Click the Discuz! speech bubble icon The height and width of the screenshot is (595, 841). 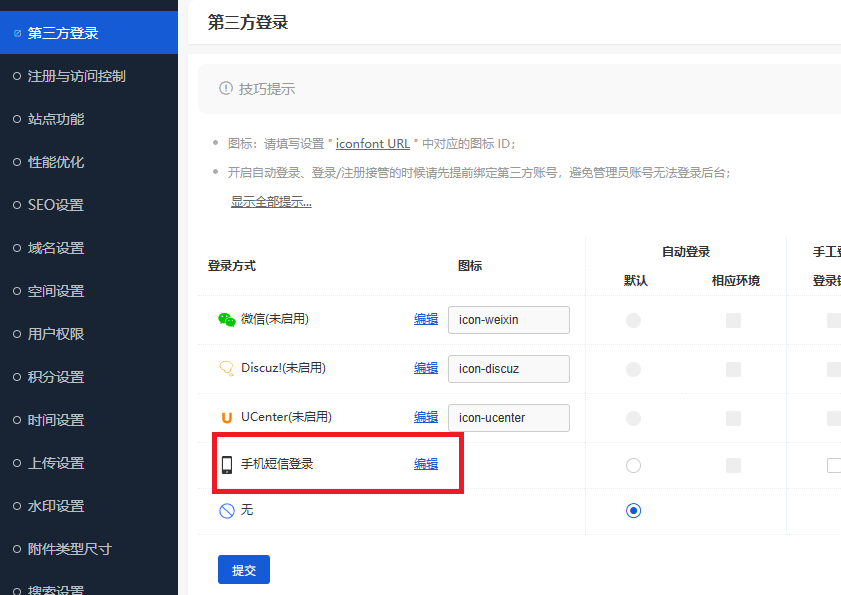pos(227,368)
